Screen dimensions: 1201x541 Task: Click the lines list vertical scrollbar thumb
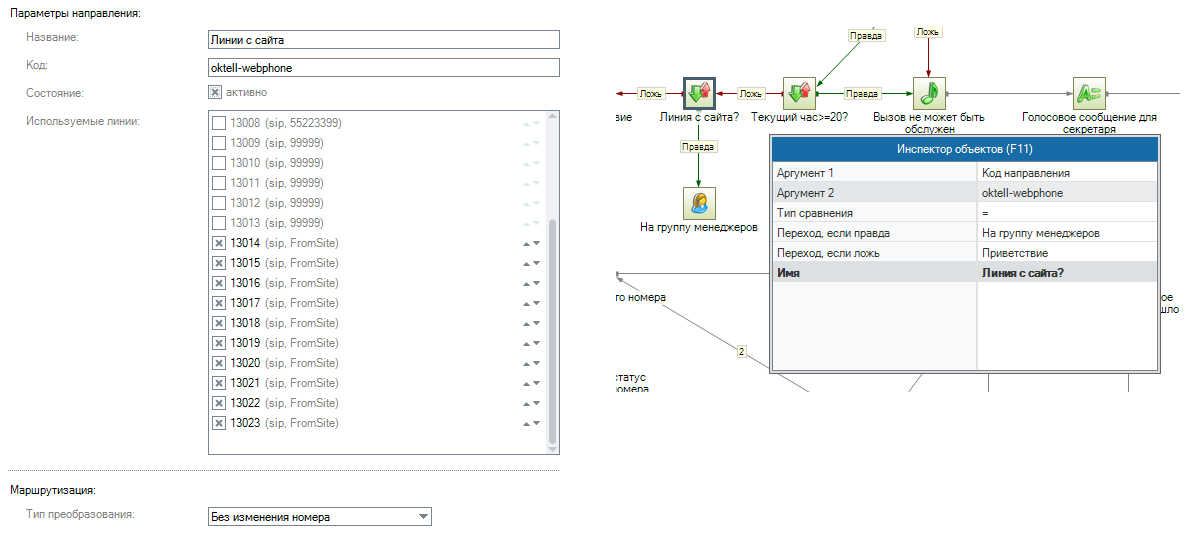pyautogui.click(x=552, y=333)
